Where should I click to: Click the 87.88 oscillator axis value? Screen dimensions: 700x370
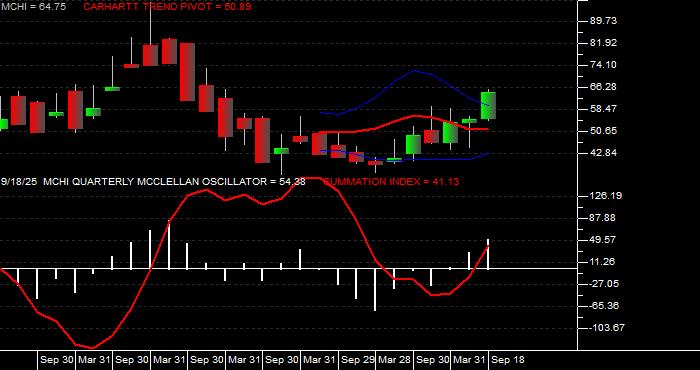(x=603, y=218)
